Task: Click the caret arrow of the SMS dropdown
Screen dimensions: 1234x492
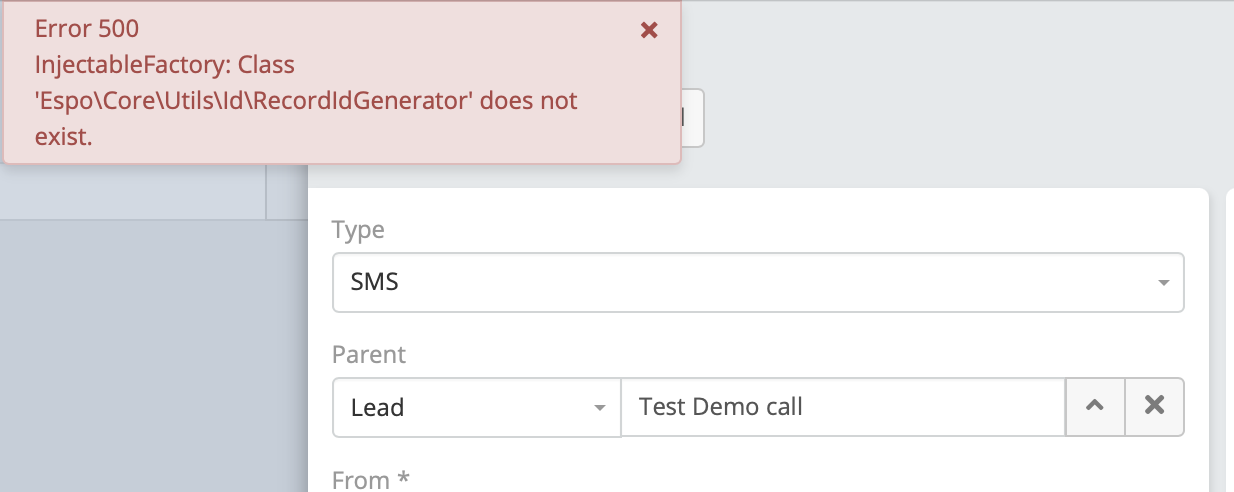Action: click(x=1163, y=283)
